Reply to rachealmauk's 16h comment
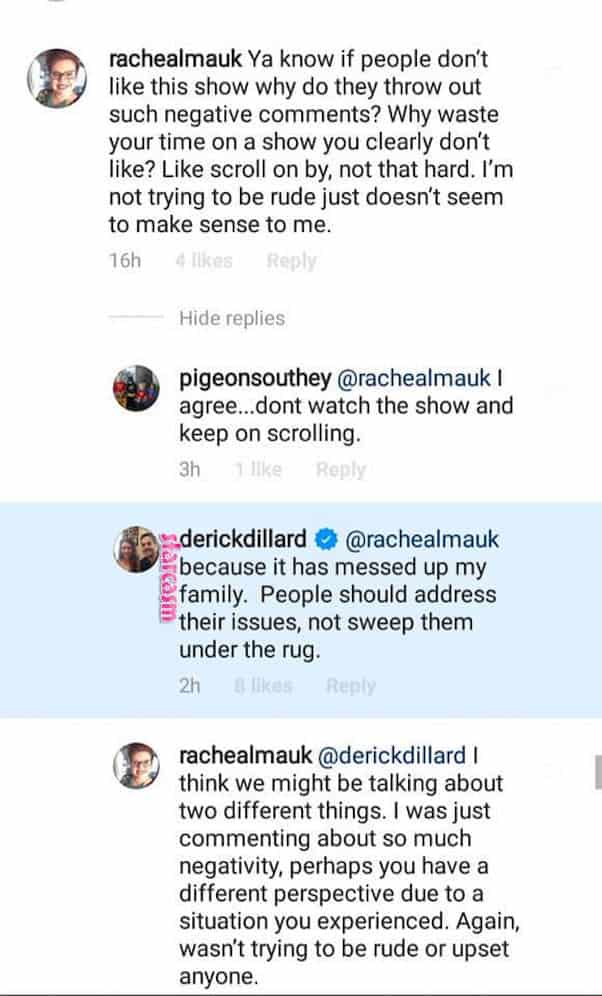 (291, 261)
